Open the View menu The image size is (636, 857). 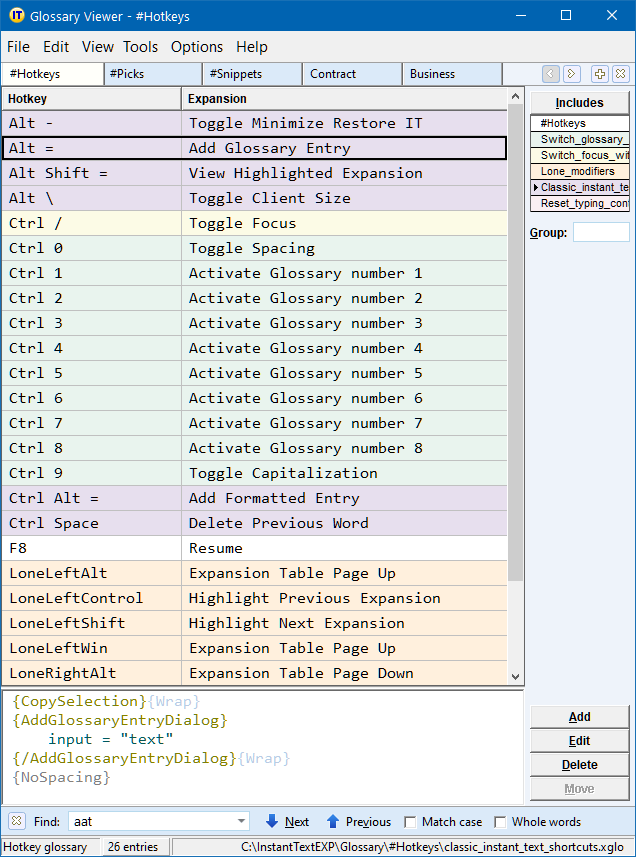point(98,47)
